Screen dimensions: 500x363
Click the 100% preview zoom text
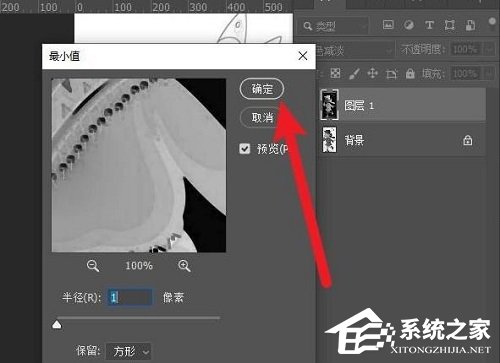point(139,266)
